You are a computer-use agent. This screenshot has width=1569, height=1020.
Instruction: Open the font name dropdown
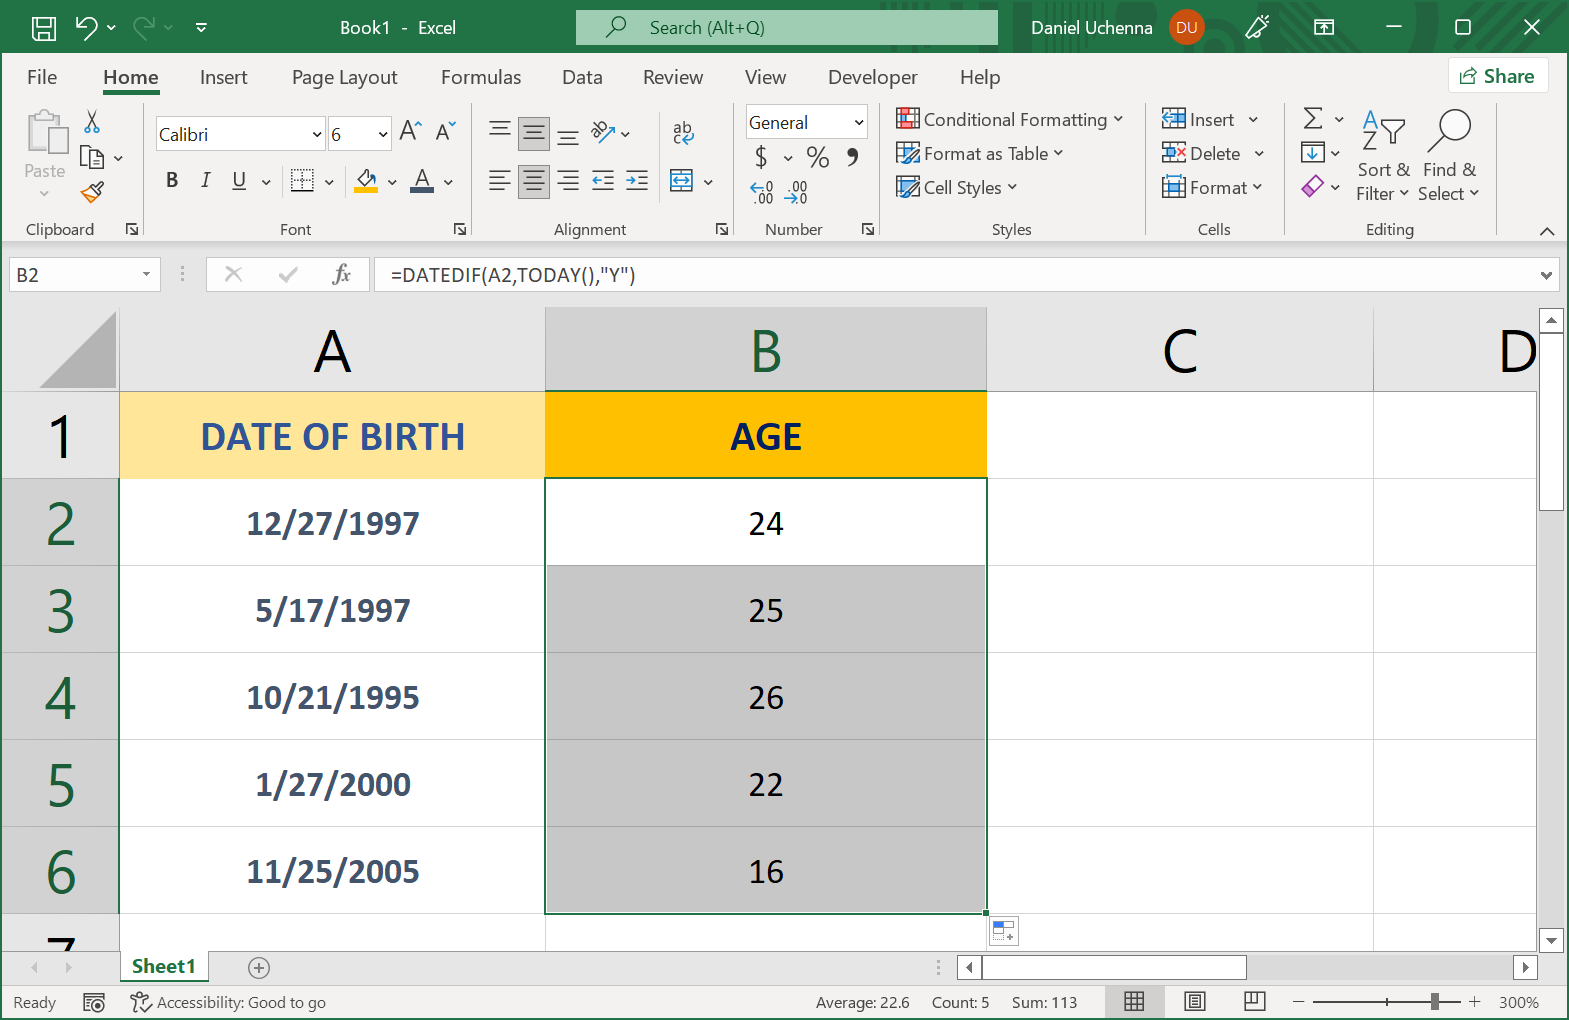(x=317, y=134)
